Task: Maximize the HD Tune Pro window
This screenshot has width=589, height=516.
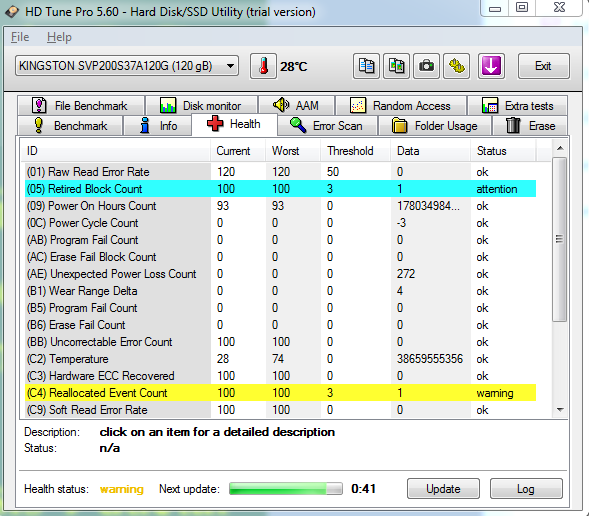Action: 522,8
